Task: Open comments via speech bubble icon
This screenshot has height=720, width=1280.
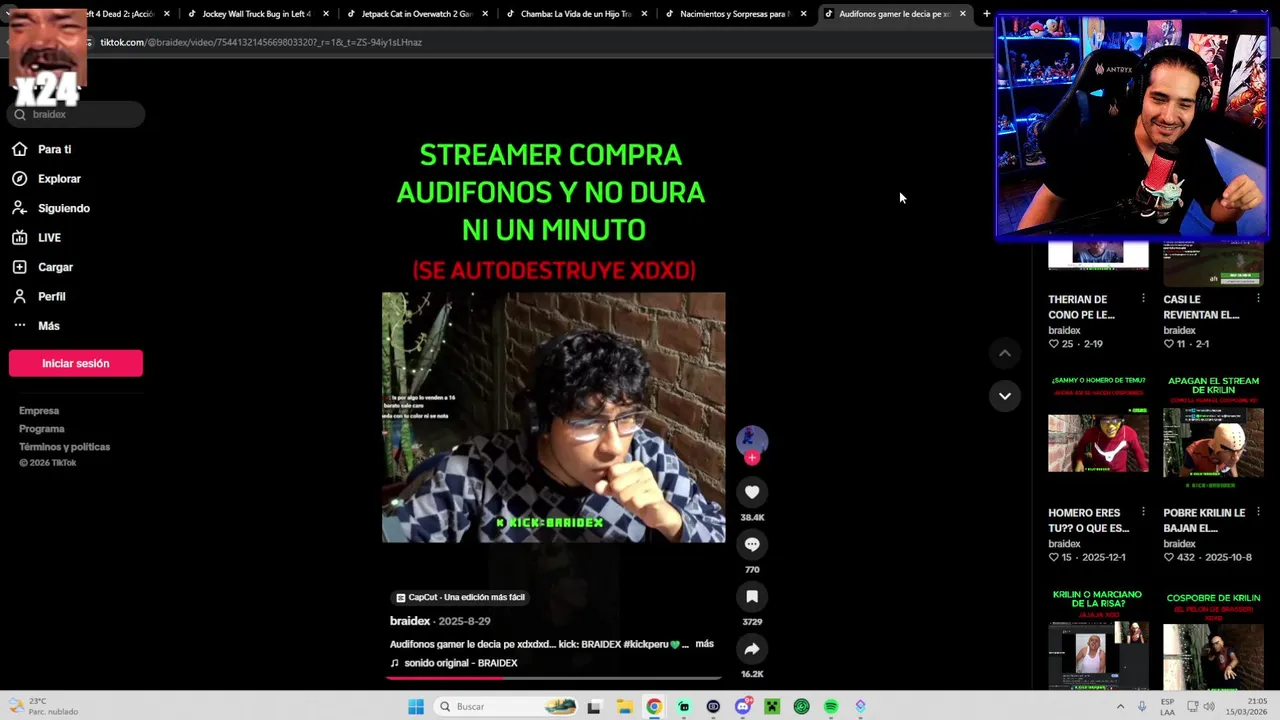Action: point(752,544)
